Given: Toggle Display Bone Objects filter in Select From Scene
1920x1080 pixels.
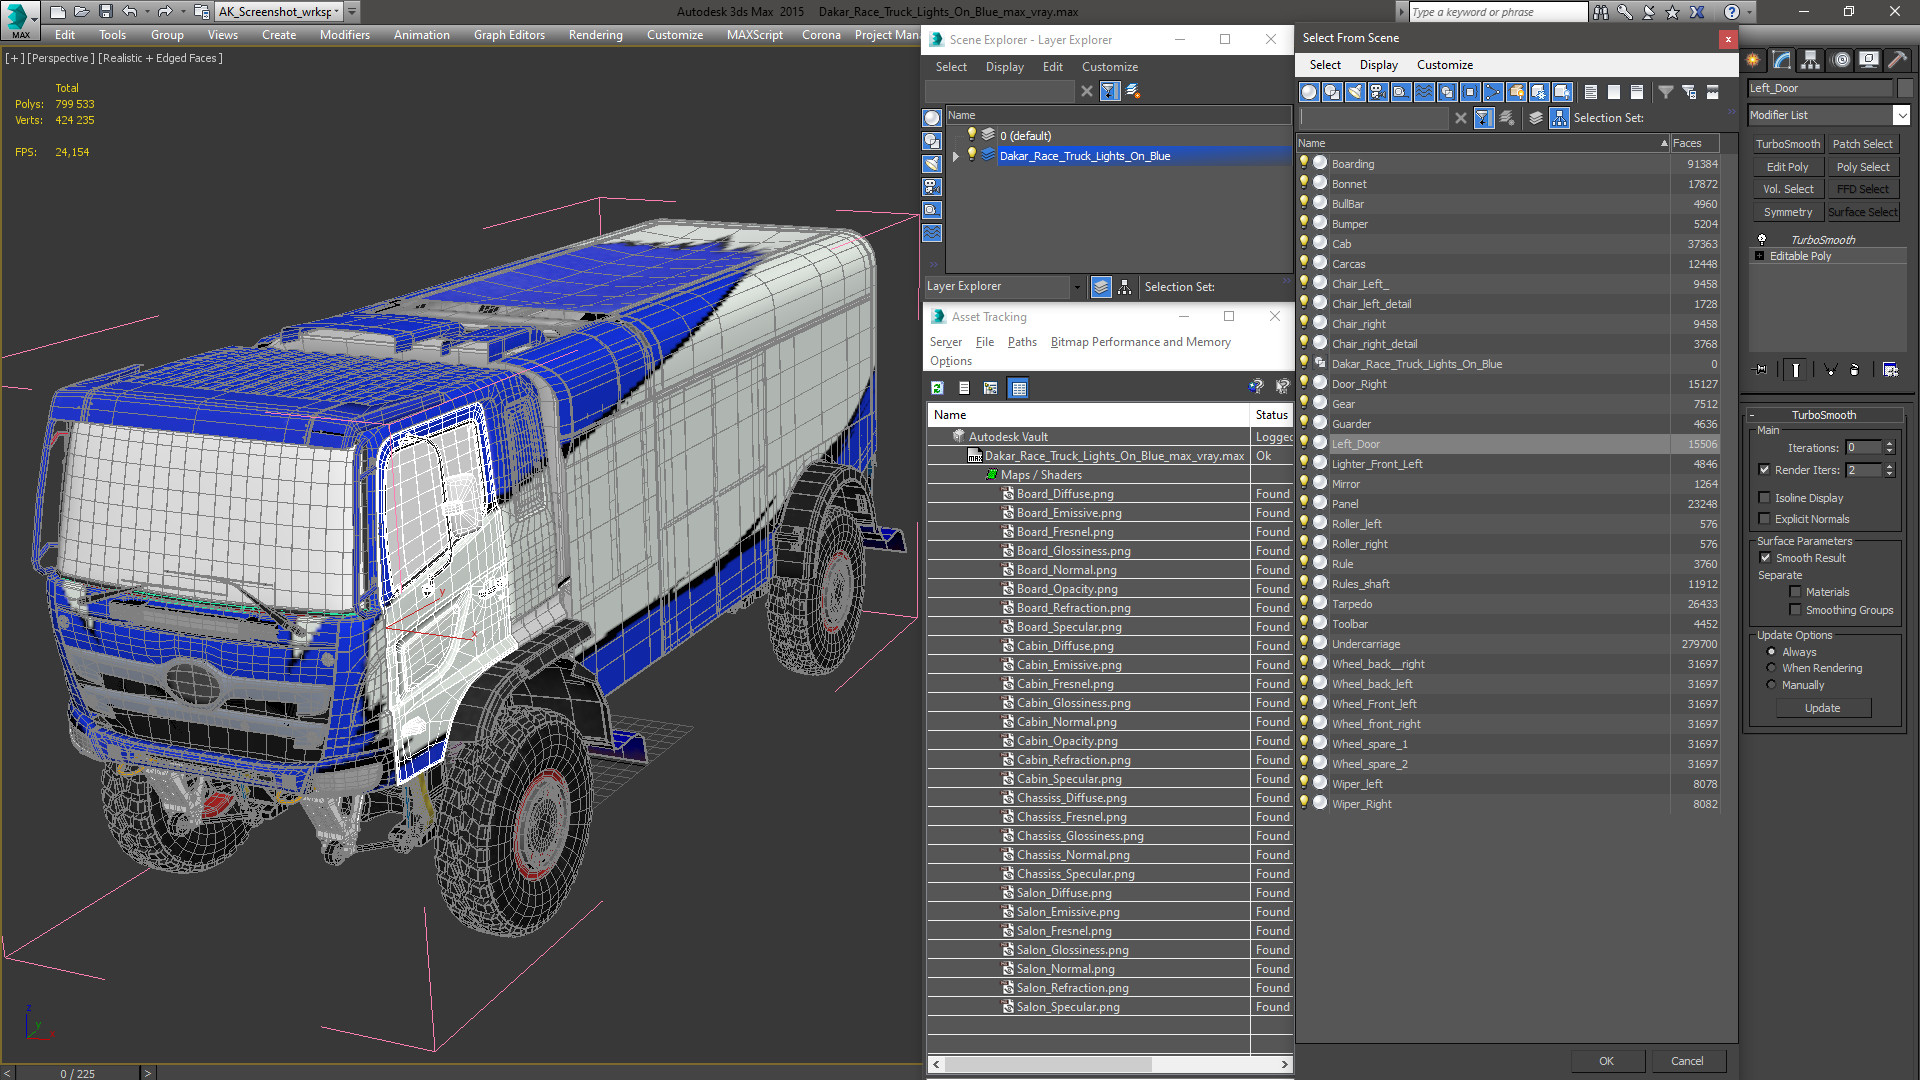Looking at the screenshot, I should point(1493,92).
